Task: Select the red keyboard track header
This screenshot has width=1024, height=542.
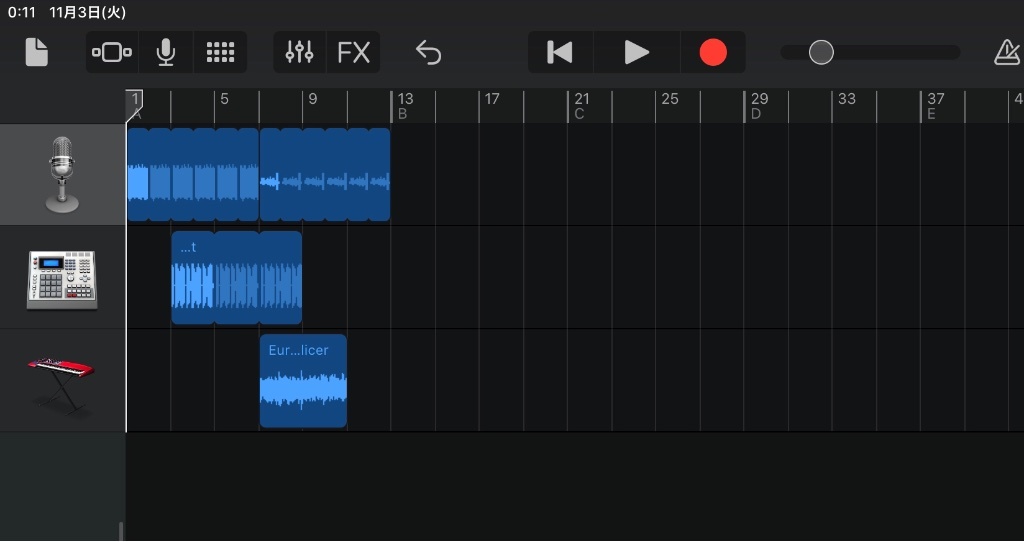Action: 63,380
